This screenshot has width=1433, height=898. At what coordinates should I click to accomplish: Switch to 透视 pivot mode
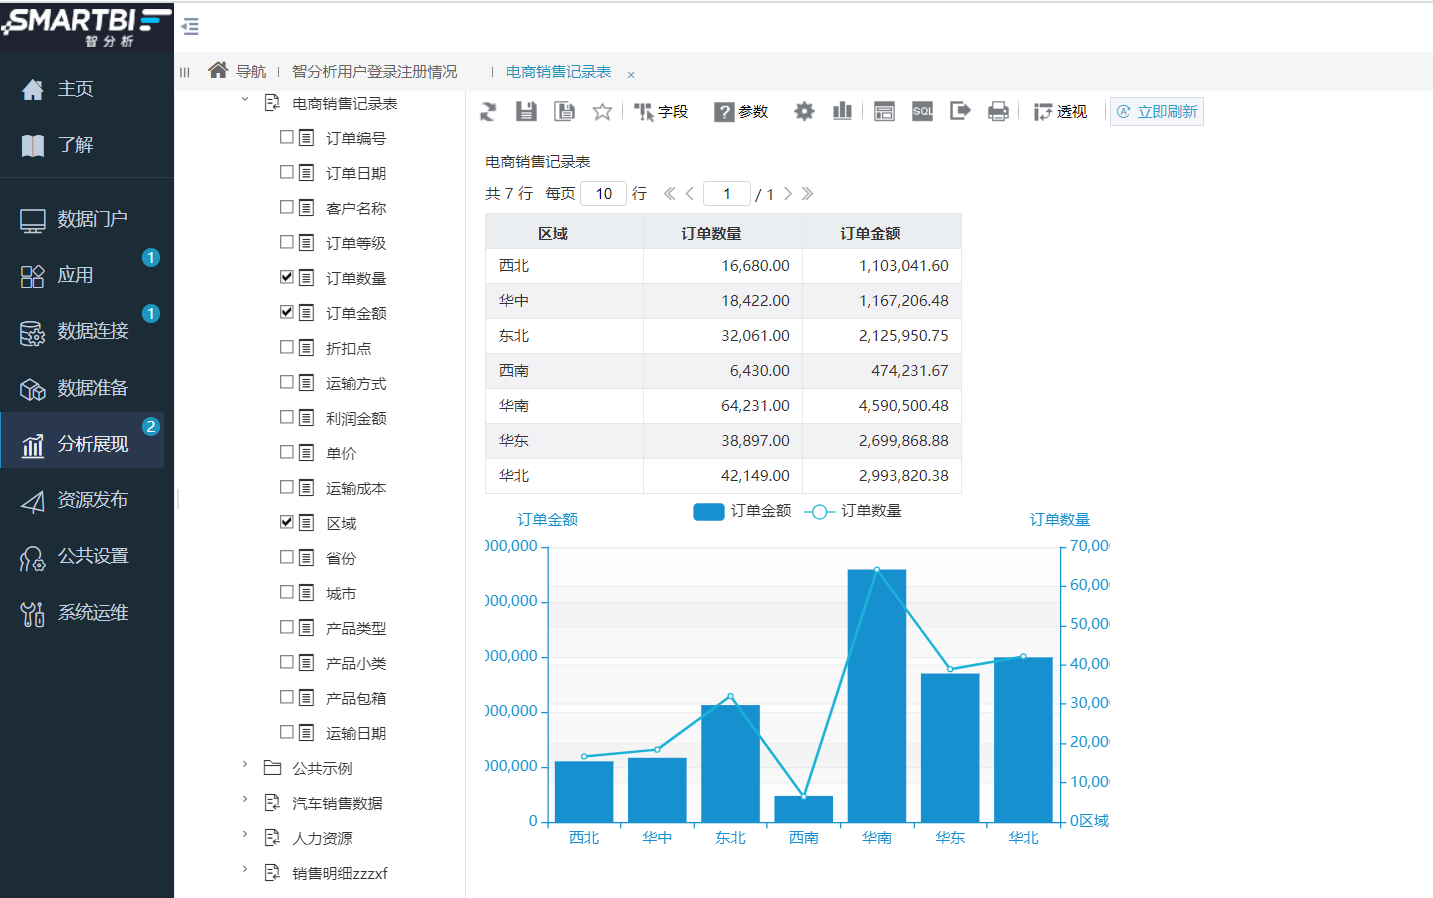[x=1060, y=112]
